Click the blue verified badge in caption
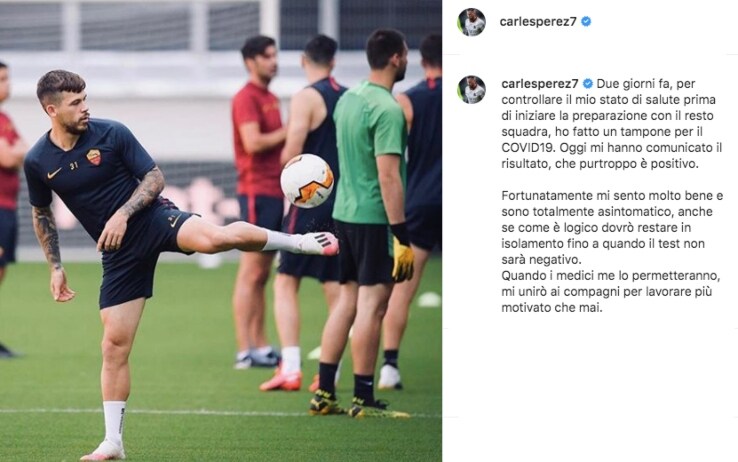This screenshot has width=738, height=462. (588, 84)
